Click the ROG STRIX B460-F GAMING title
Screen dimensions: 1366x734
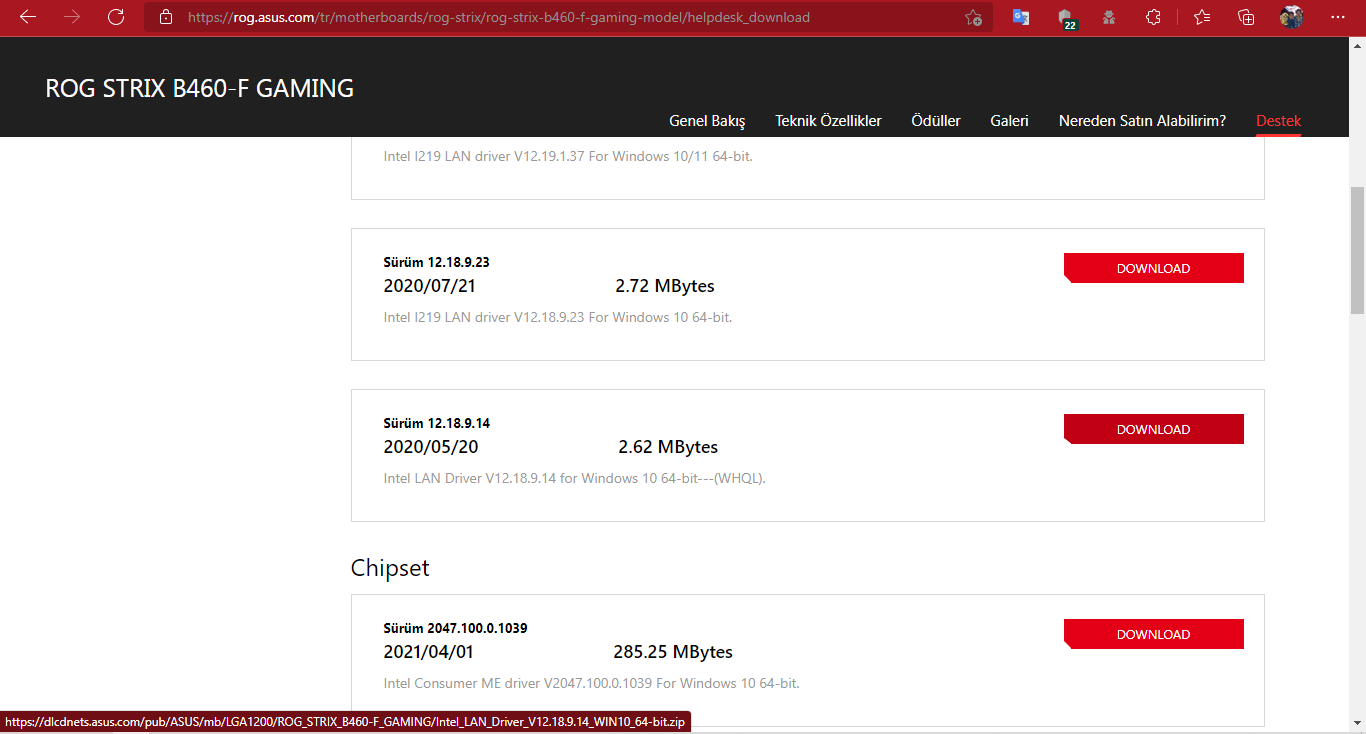pos(200,88)
